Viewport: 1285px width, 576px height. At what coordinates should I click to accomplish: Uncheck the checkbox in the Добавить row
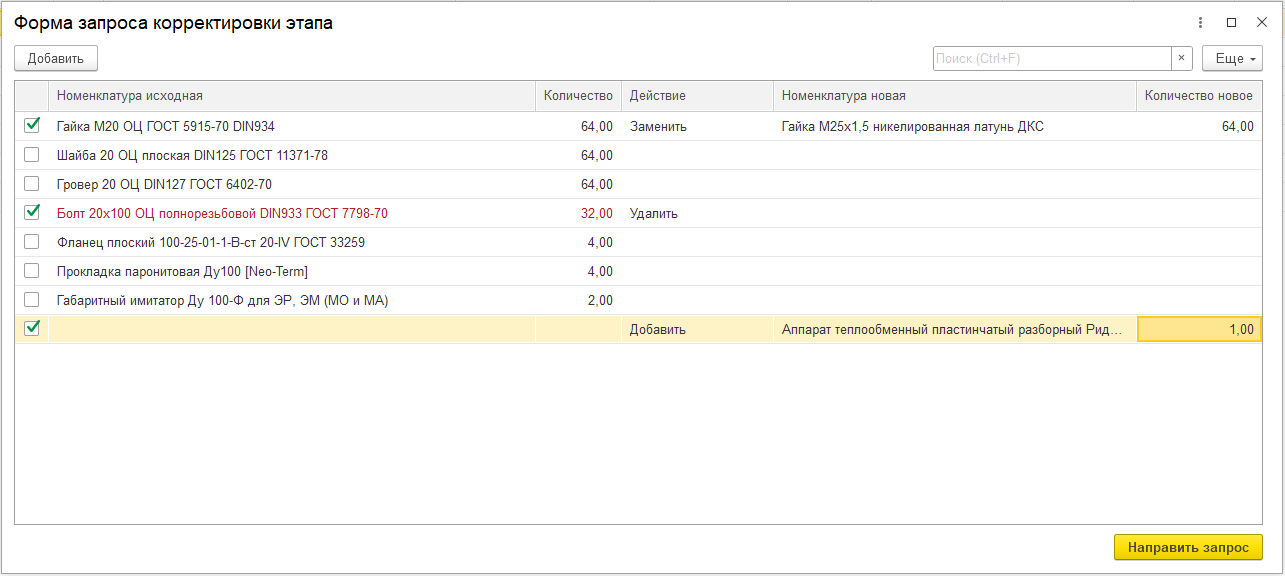32,329
